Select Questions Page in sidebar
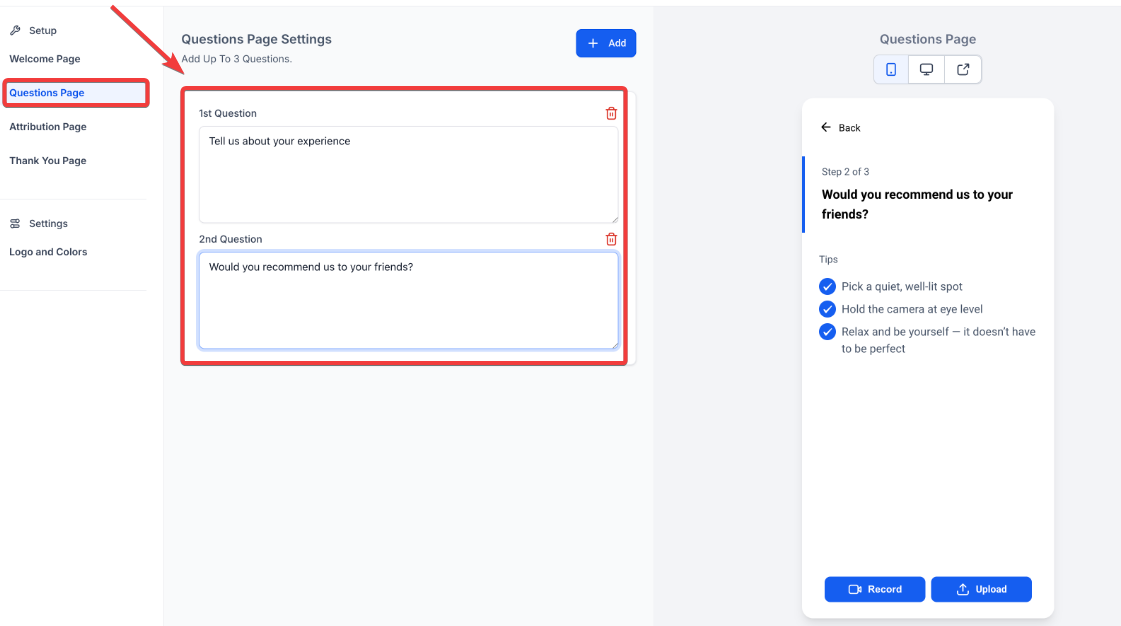Image resolution: width=1121 pixels, height=626 pixels. [x=47, y=93]
